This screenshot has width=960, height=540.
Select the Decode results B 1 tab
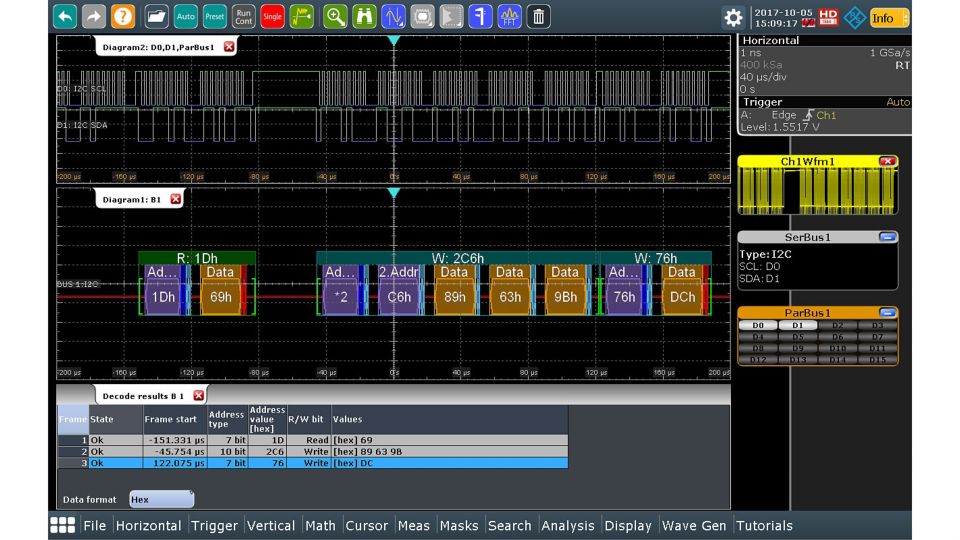[143, 396]
